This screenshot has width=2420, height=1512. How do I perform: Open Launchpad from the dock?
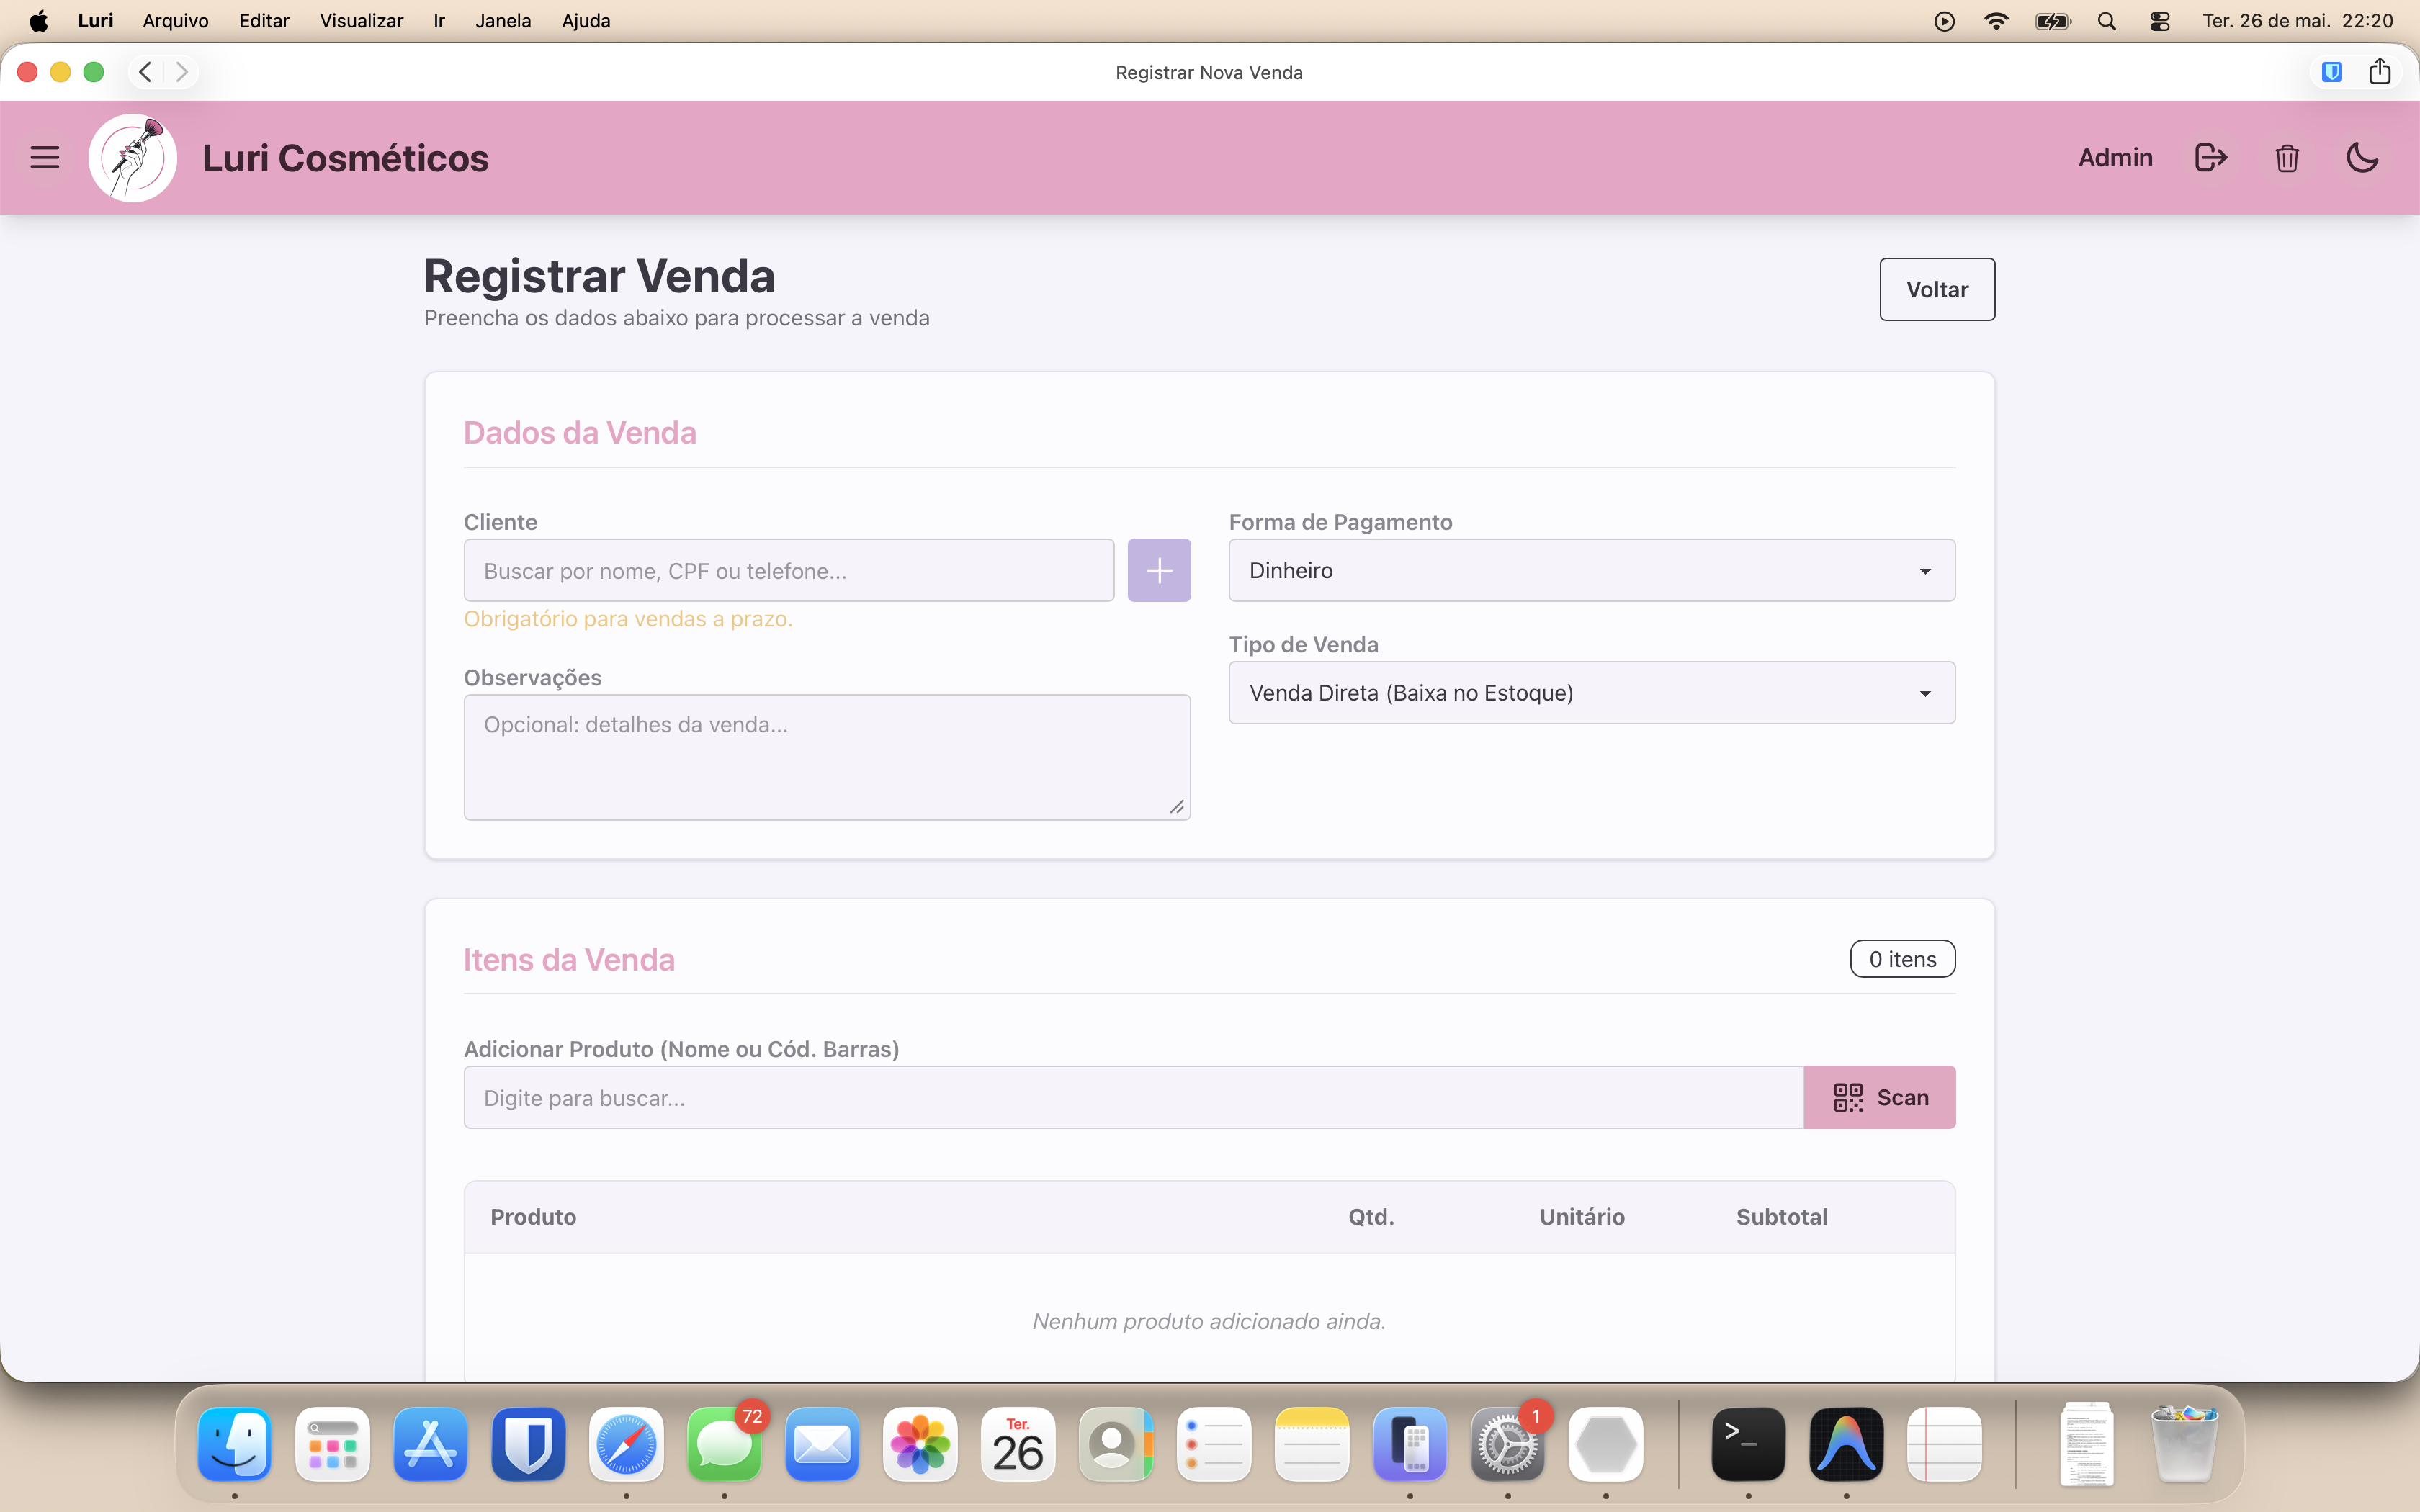pos(333,1444)
